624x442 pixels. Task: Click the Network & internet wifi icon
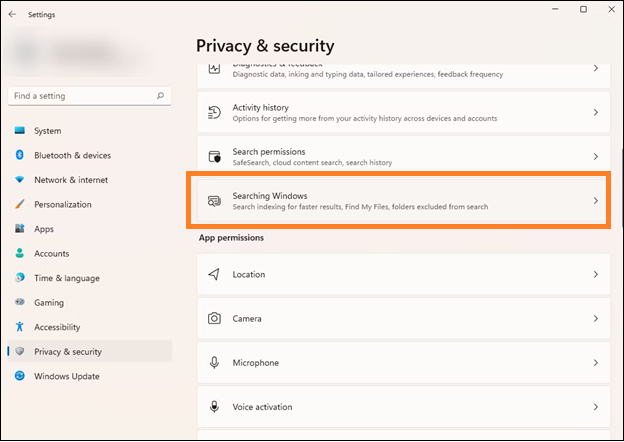tap(20, 180)
